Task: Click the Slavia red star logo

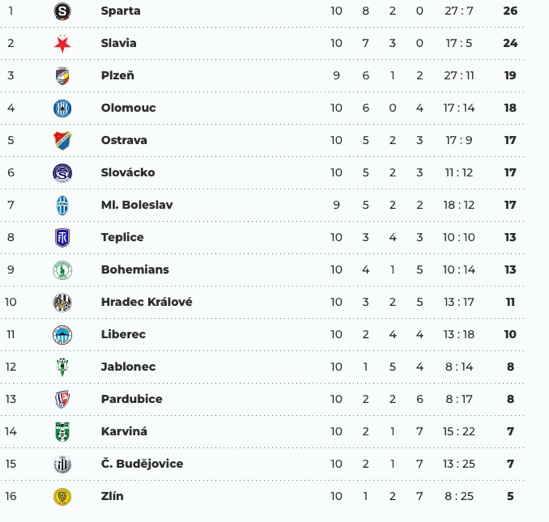Action: (x=62, y=44)
